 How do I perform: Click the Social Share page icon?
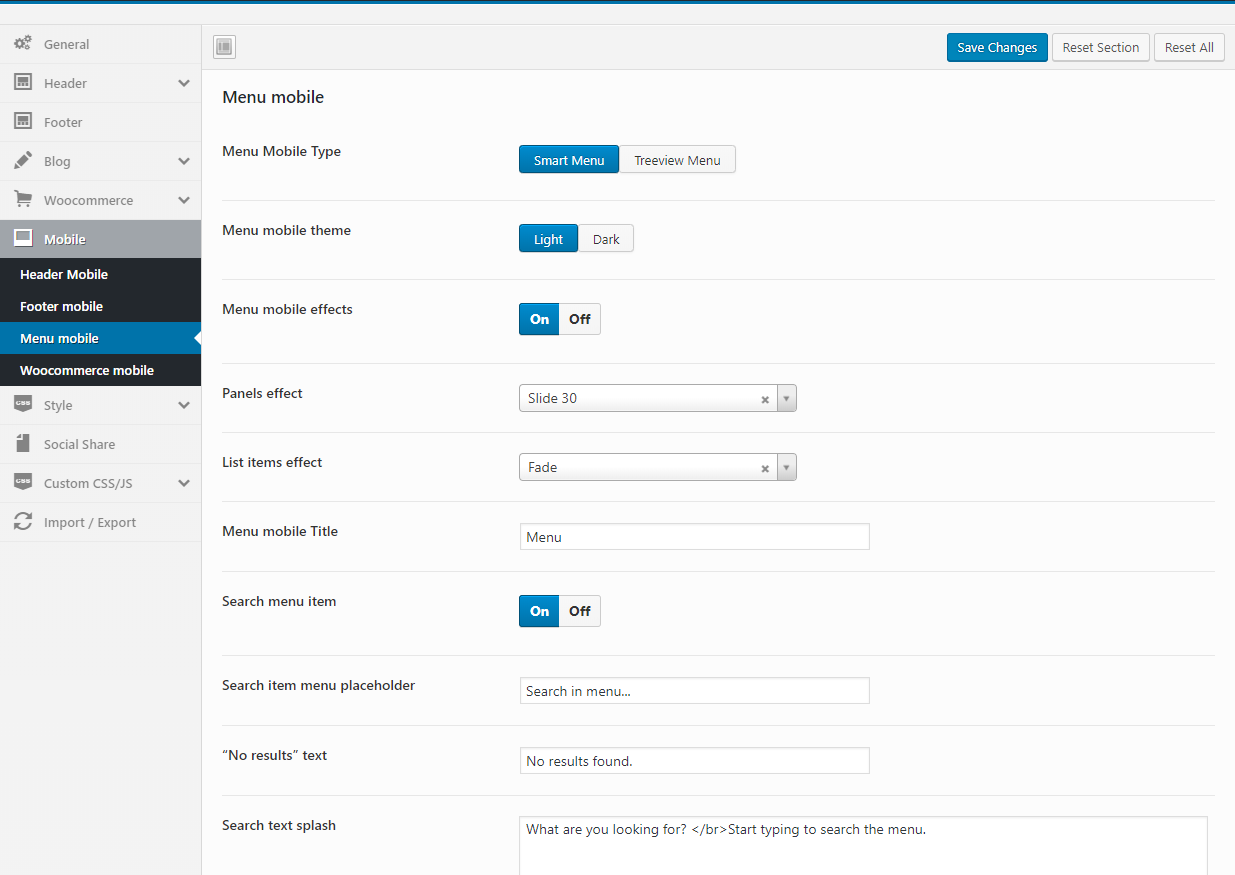tap(22, 444)
